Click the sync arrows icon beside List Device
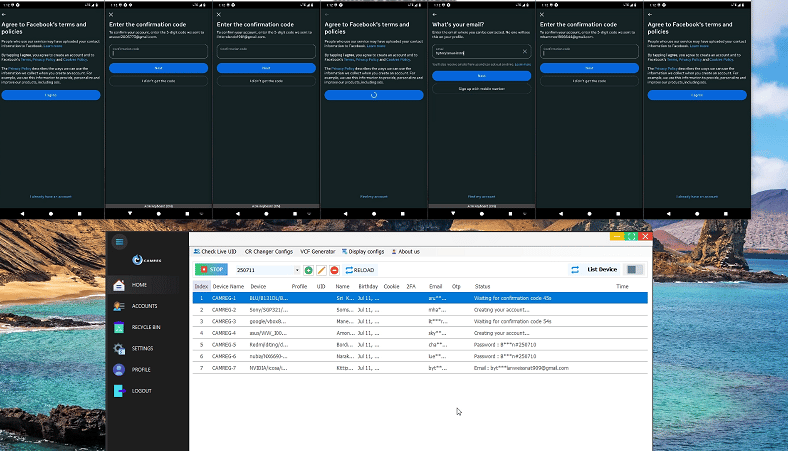788x451 pixels. [575, 270]
